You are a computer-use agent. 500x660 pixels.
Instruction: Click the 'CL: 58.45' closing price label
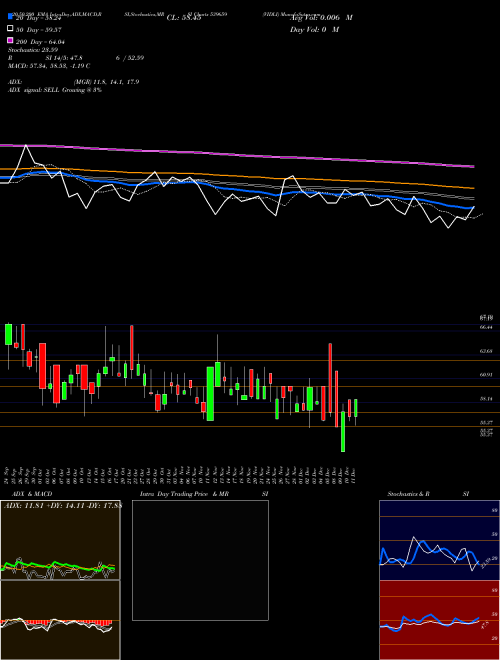point(184,18)
